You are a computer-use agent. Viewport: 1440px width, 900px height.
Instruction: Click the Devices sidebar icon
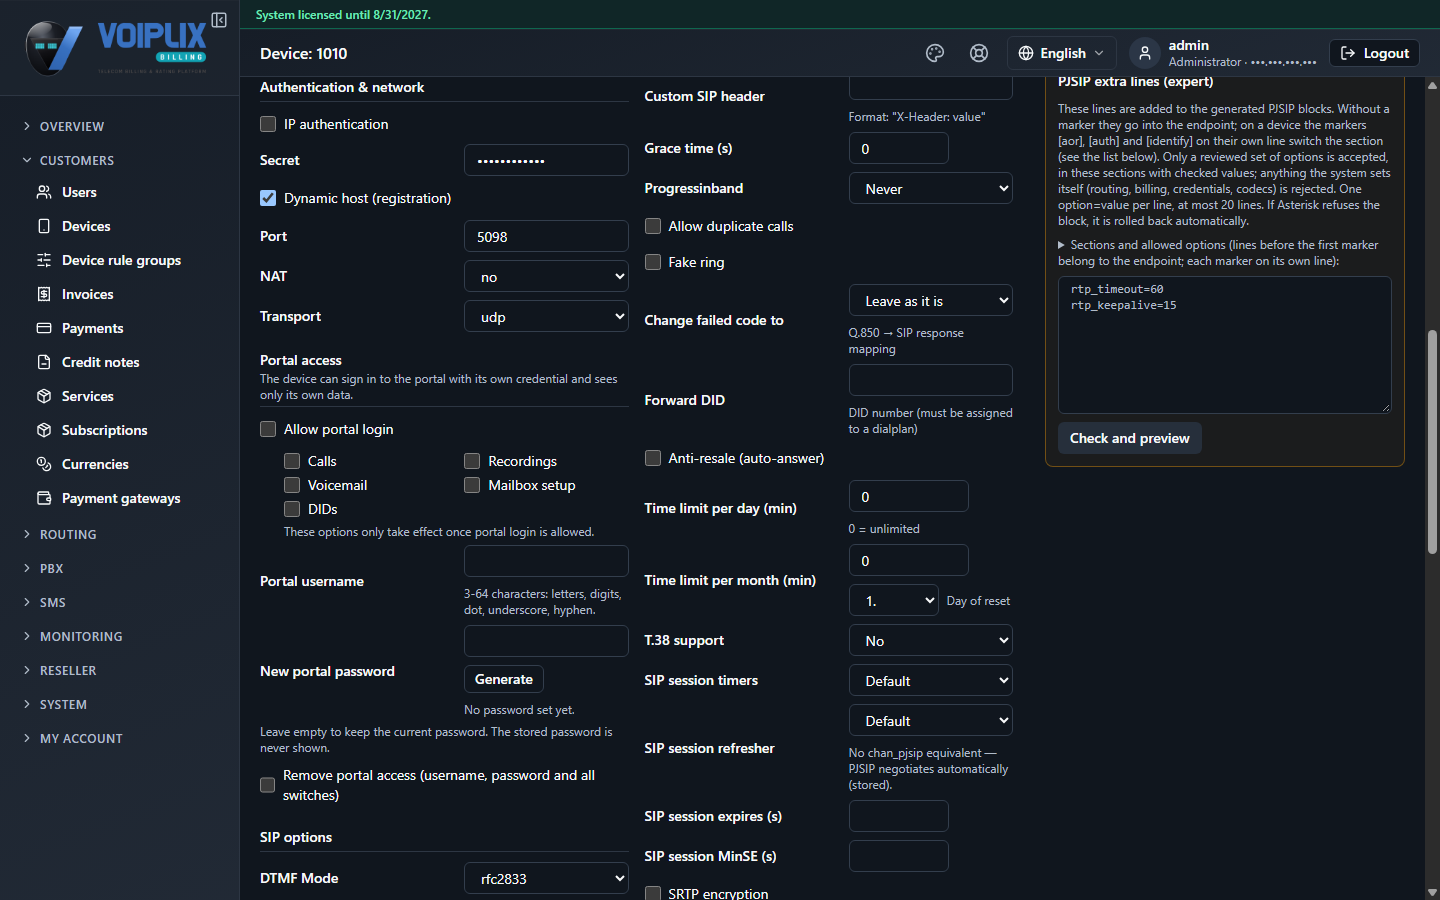click(44, 226)
